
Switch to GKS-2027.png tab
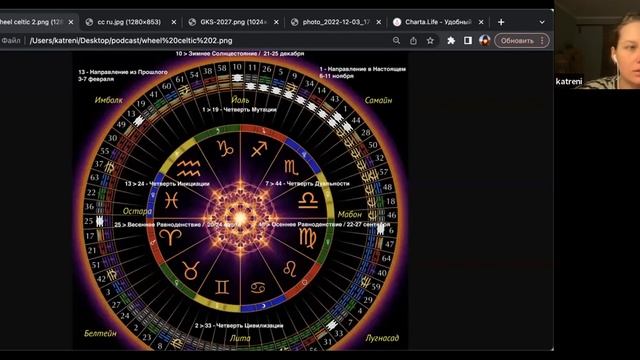(233, 22)
